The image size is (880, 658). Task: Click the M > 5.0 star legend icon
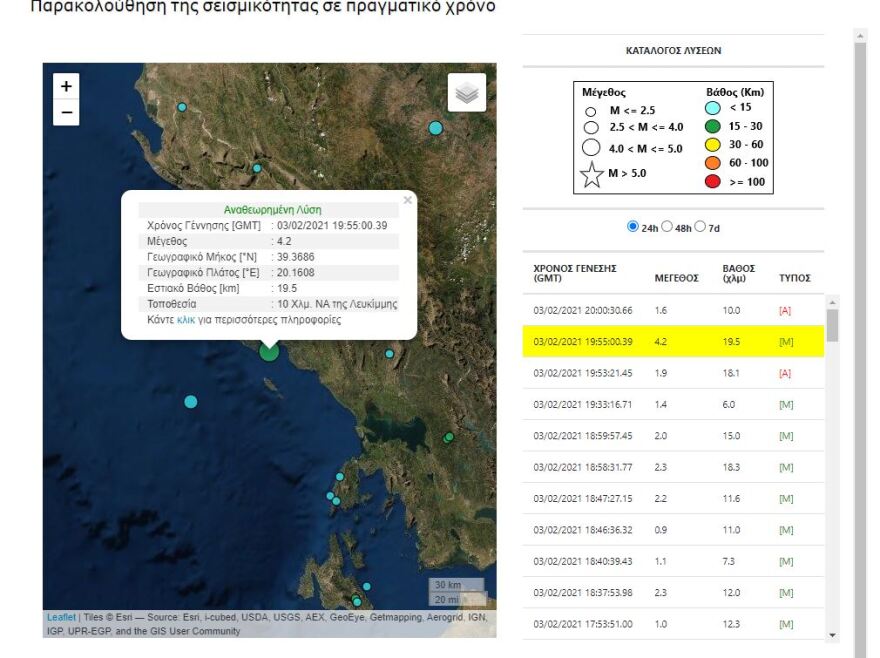pyautogui.click(x=591, y=172)
